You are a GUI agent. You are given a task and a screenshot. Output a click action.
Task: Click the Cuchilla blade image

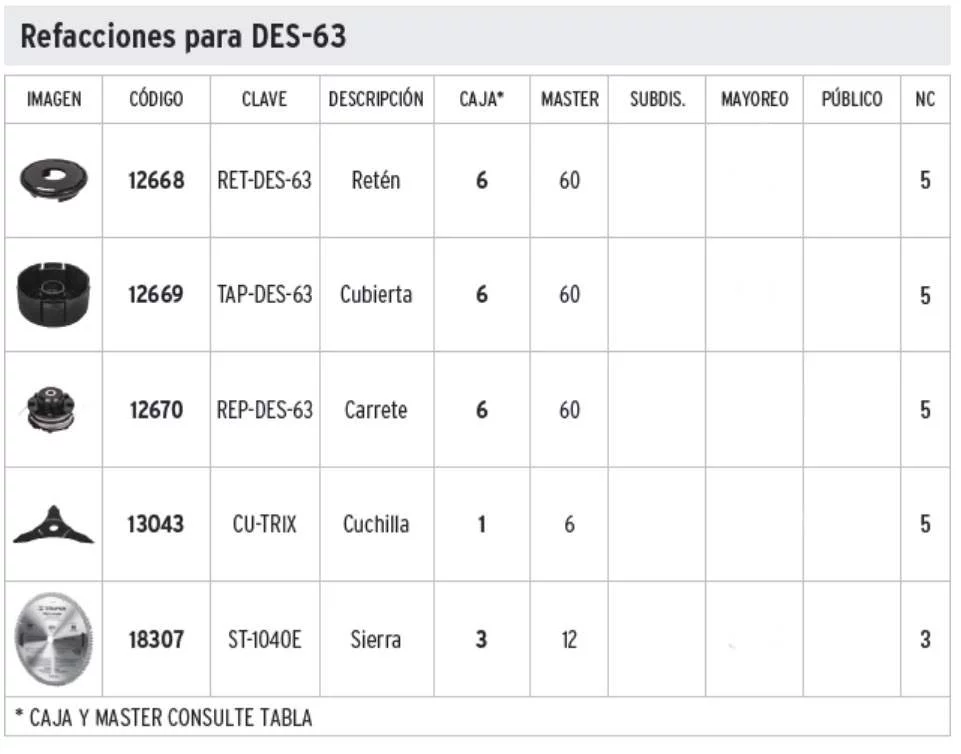coord(54,525)
